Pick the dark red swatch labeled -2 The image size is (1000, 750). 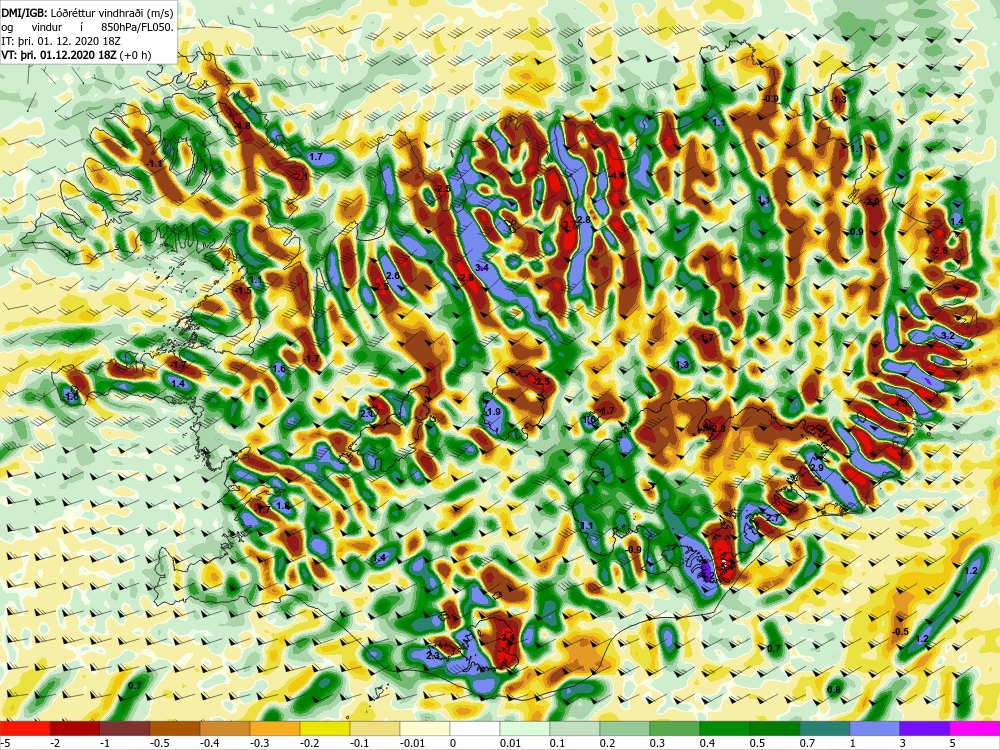tap(75, 728)
